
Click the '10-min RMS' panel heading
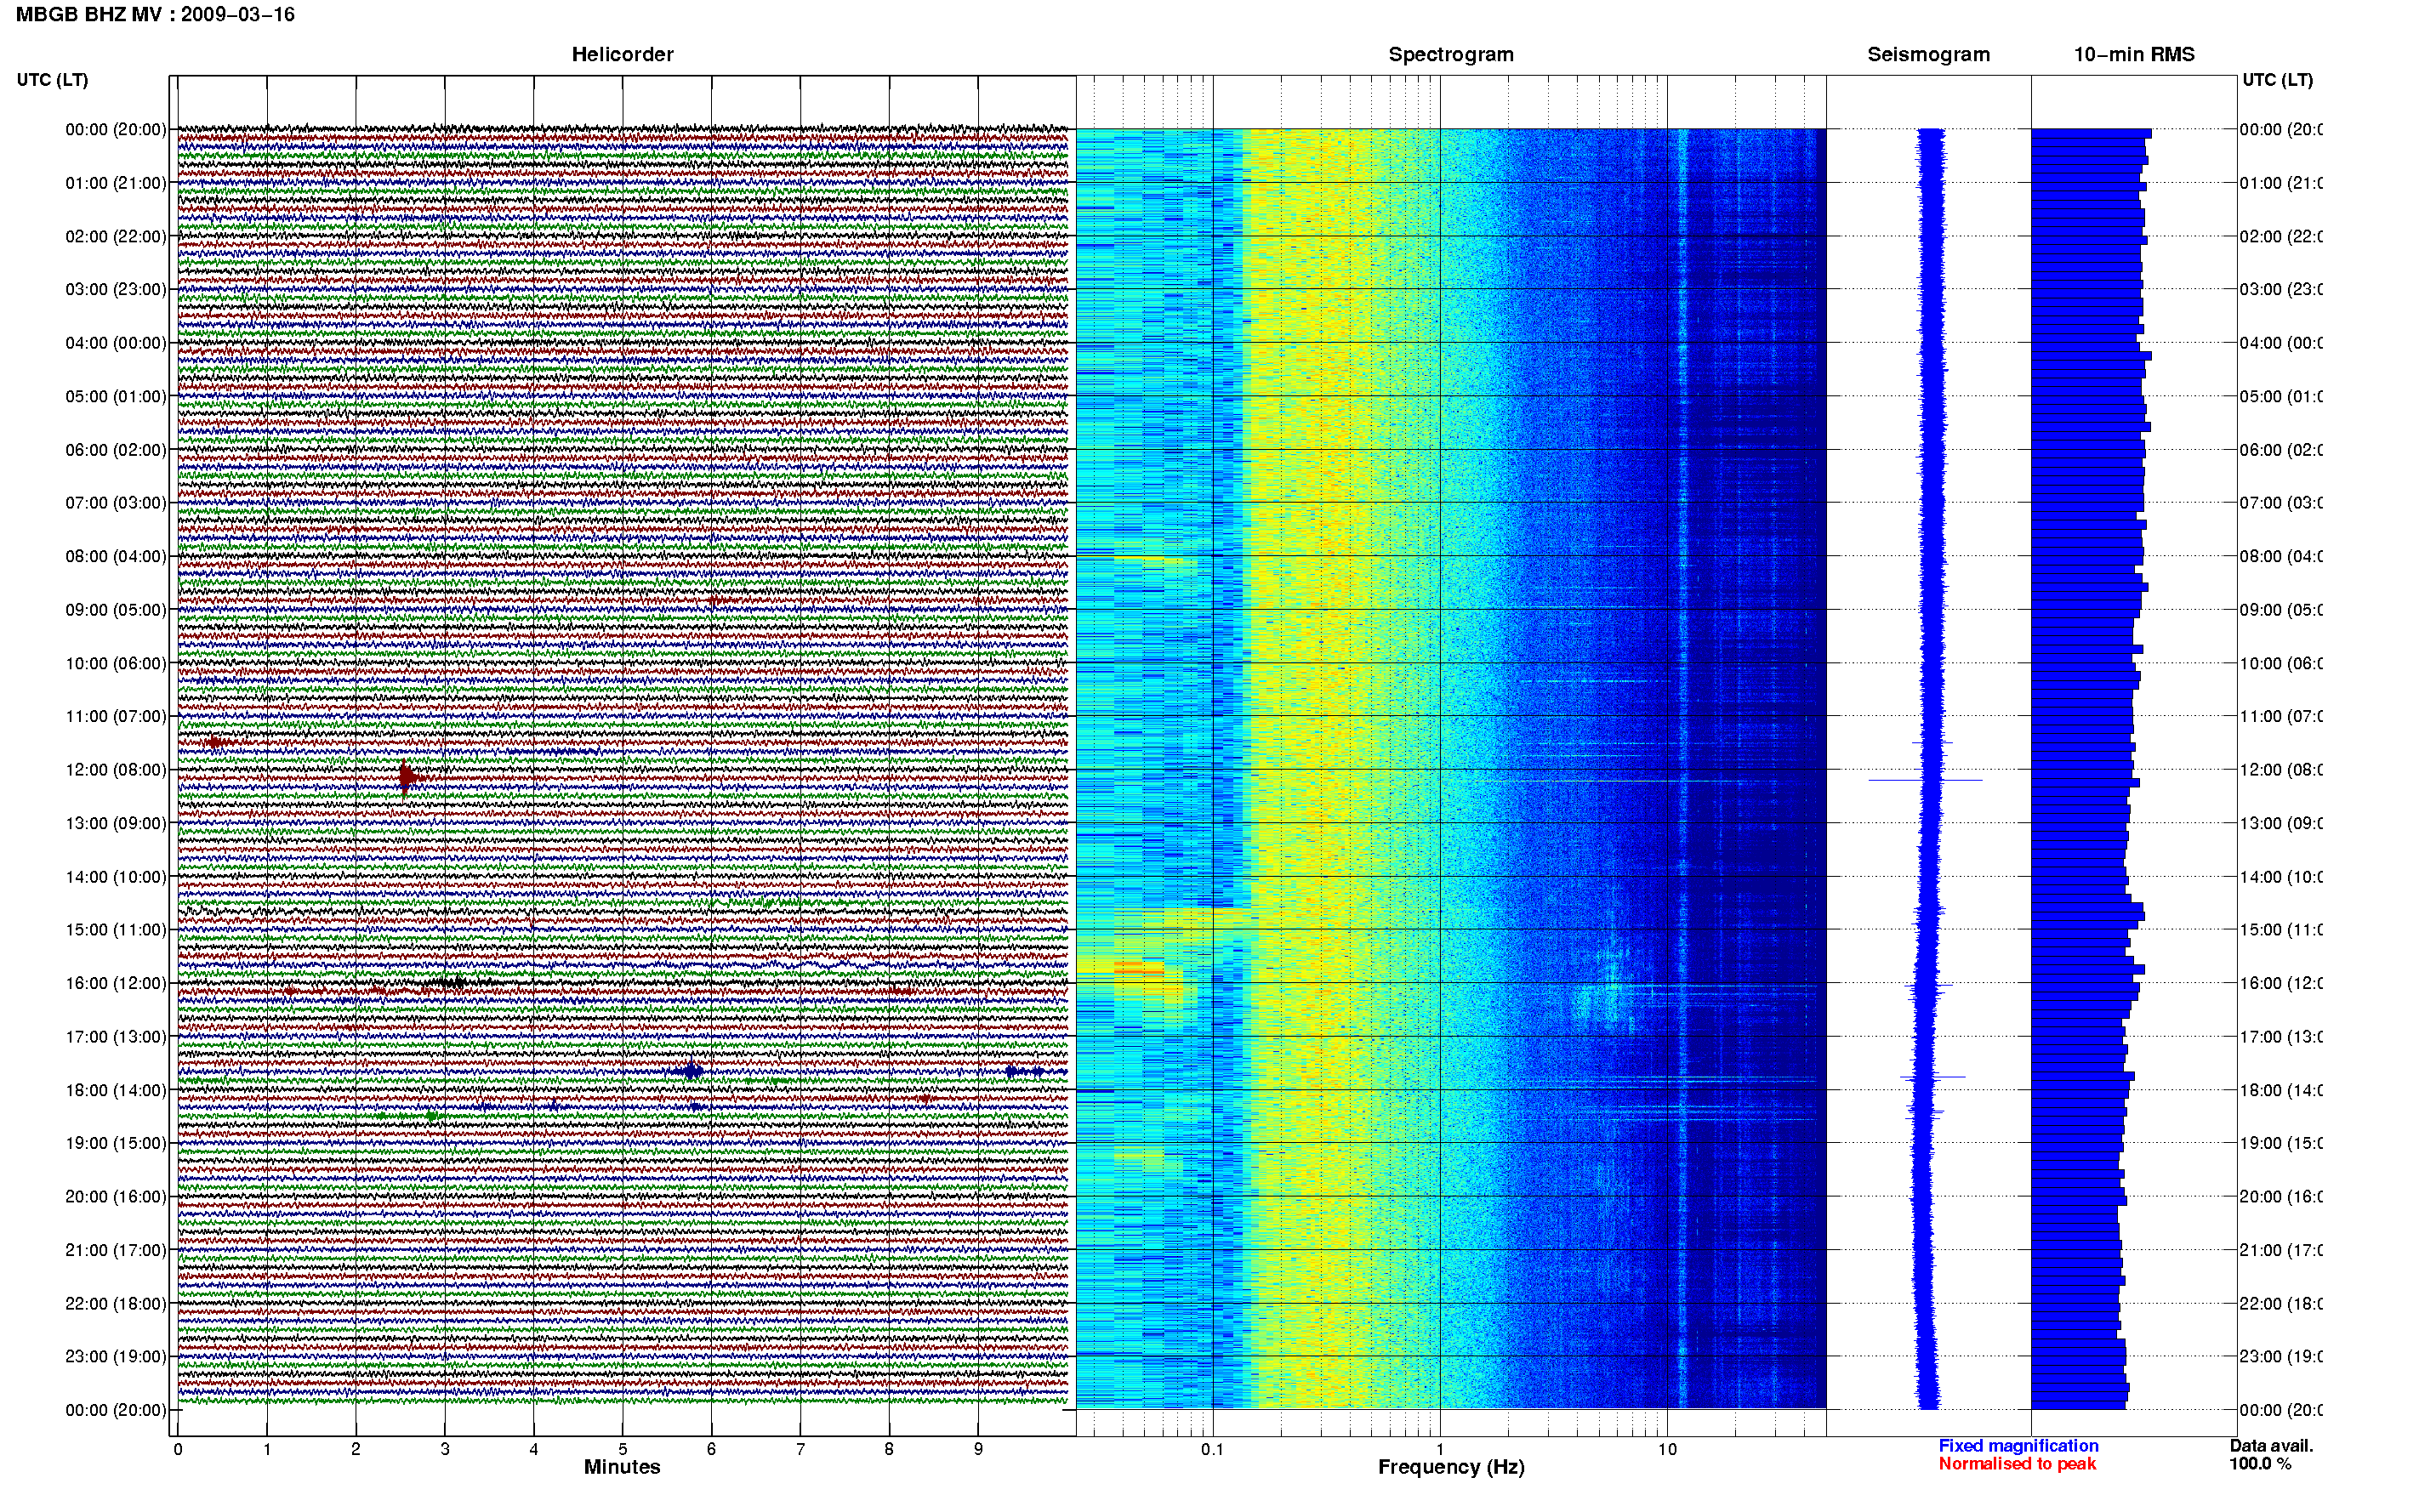2134,54
